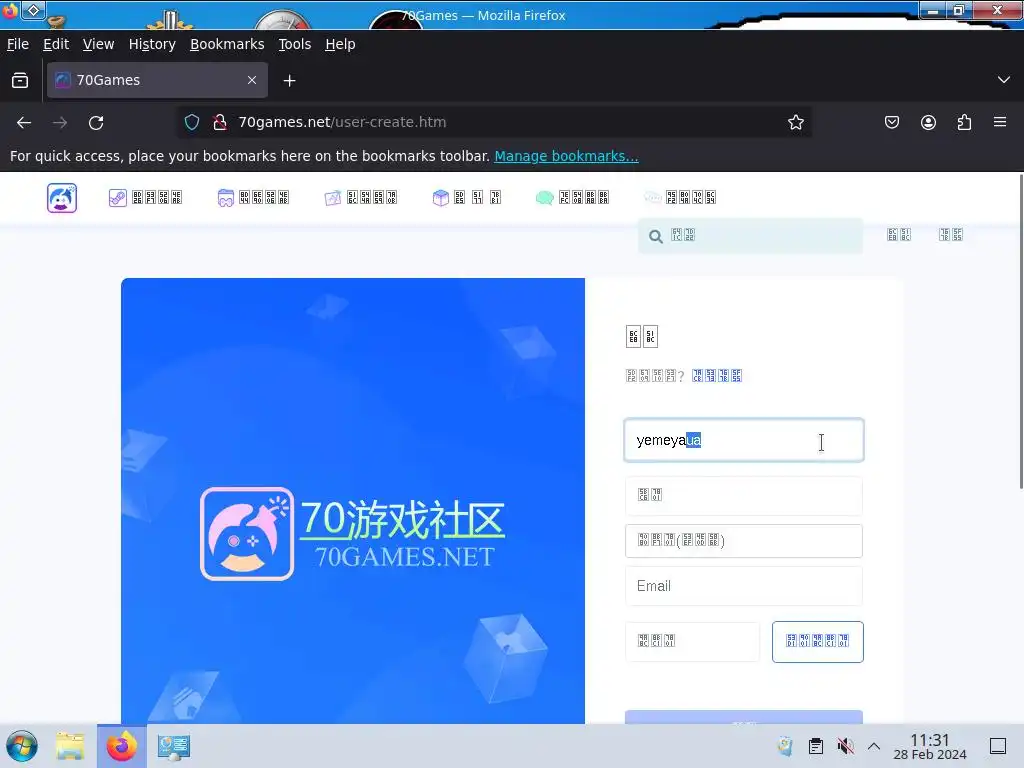
Task: Open the nav item with green chat bubble
Action: 571,197
